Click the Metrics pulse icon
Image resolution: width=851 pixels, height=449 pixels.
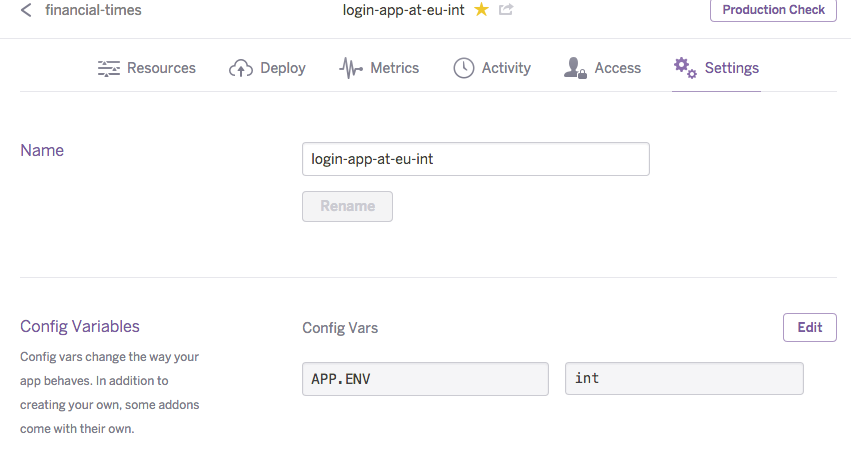click(351, 68)
